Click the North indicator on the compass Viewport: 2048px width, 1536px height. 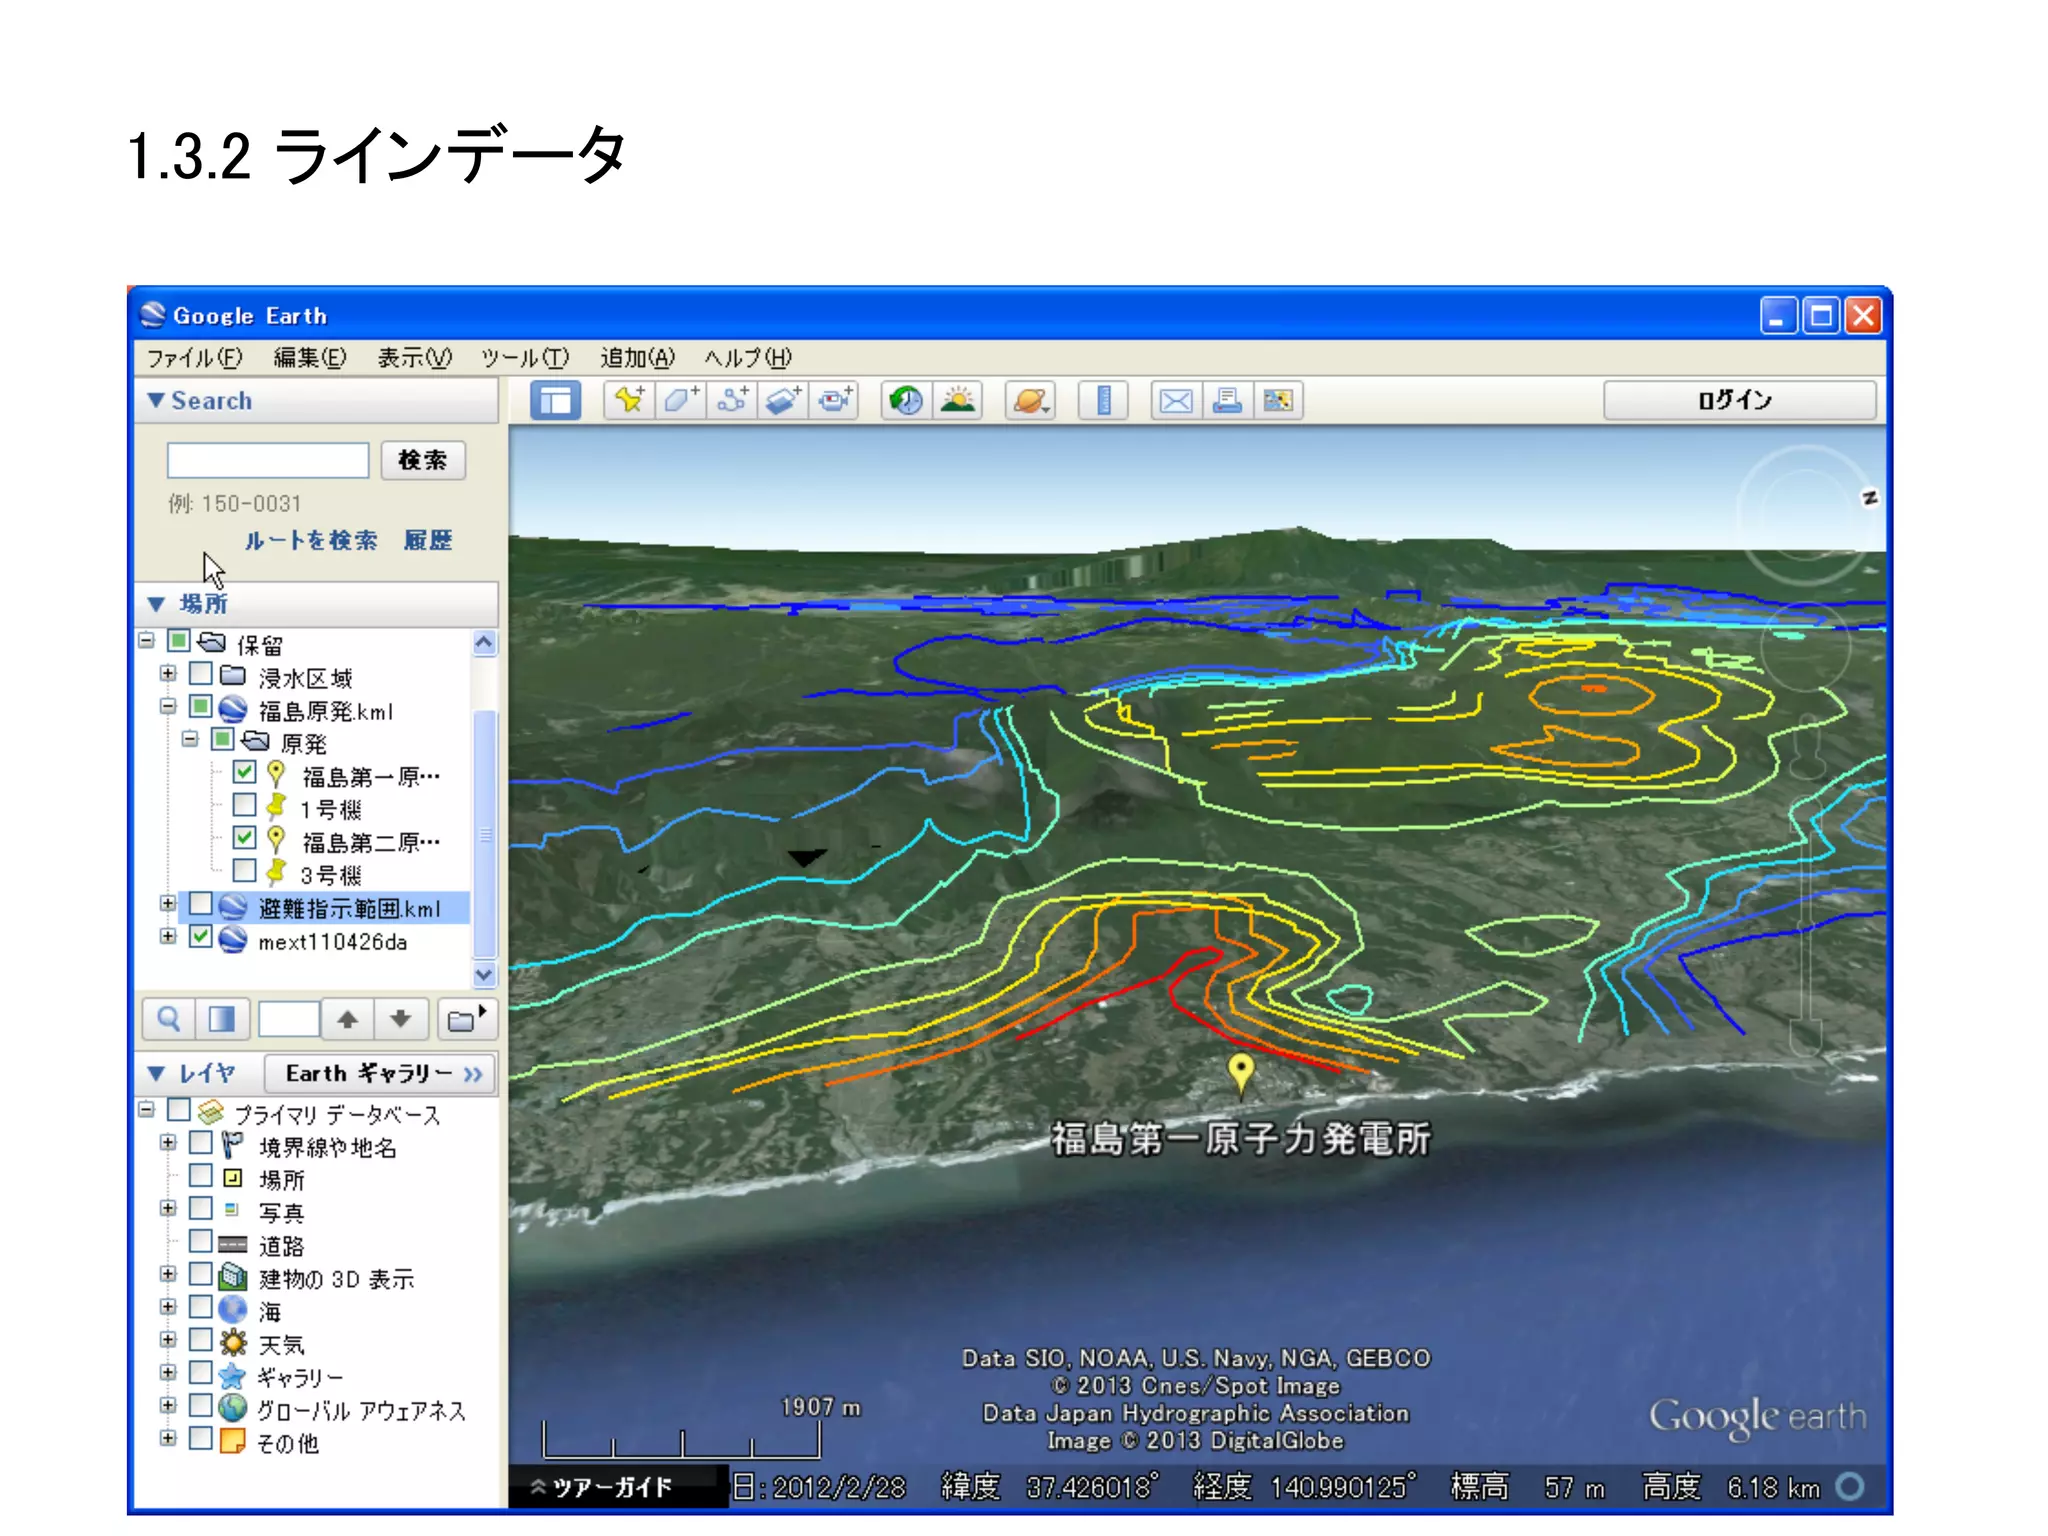(1869, 497)
